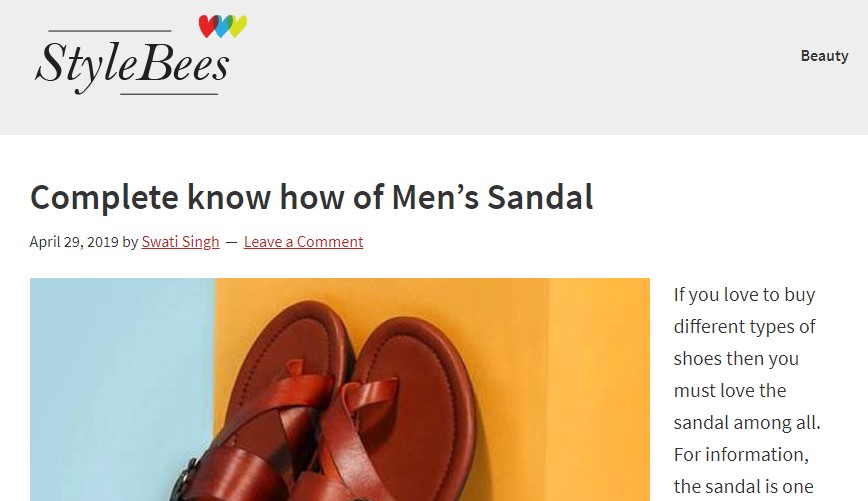Follow the Leave a Comment link
Viewport: 868px width, 501px height.
click(x=303, y=242)
